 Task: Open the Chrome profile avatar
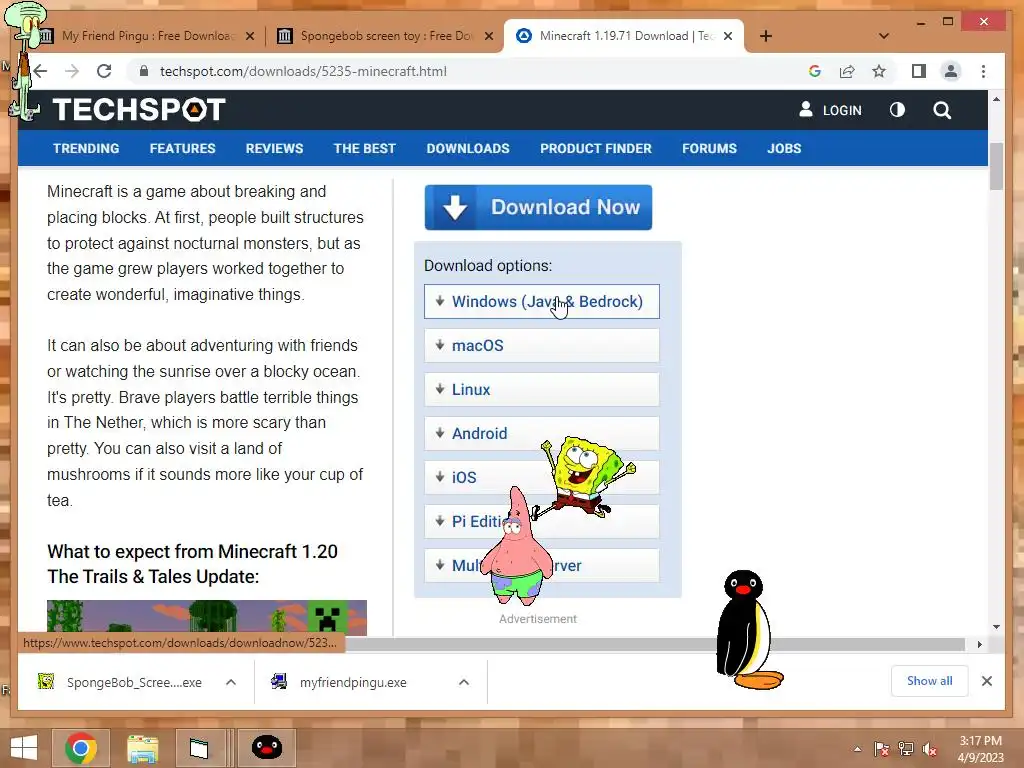pos(951,71)
